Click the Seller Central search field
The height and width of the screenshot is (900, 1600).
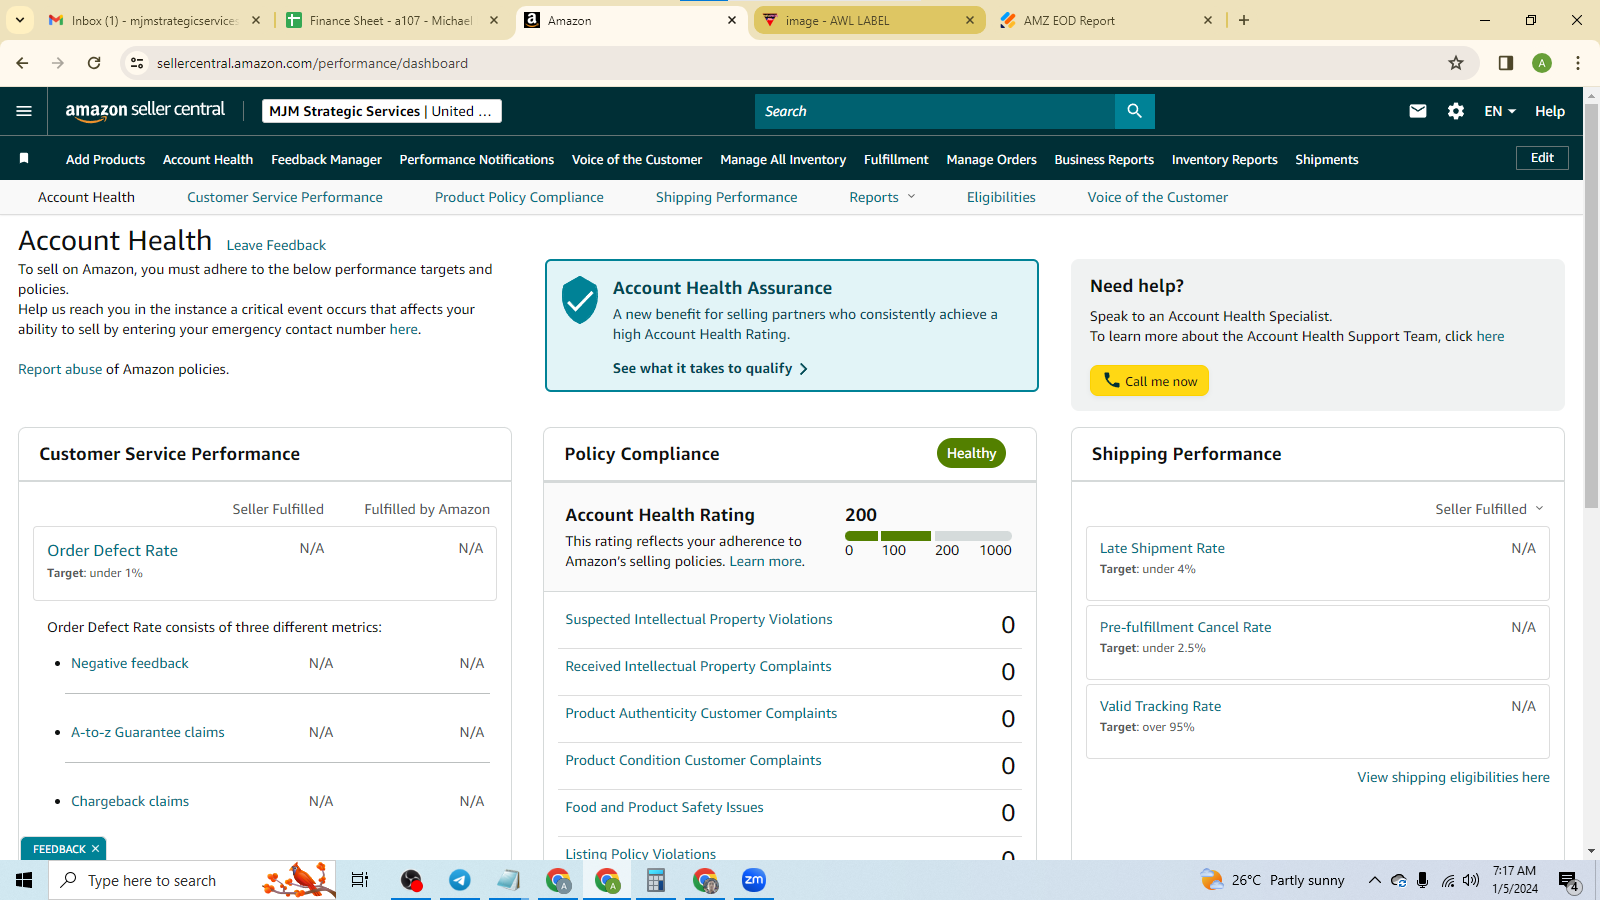(935, 111)
